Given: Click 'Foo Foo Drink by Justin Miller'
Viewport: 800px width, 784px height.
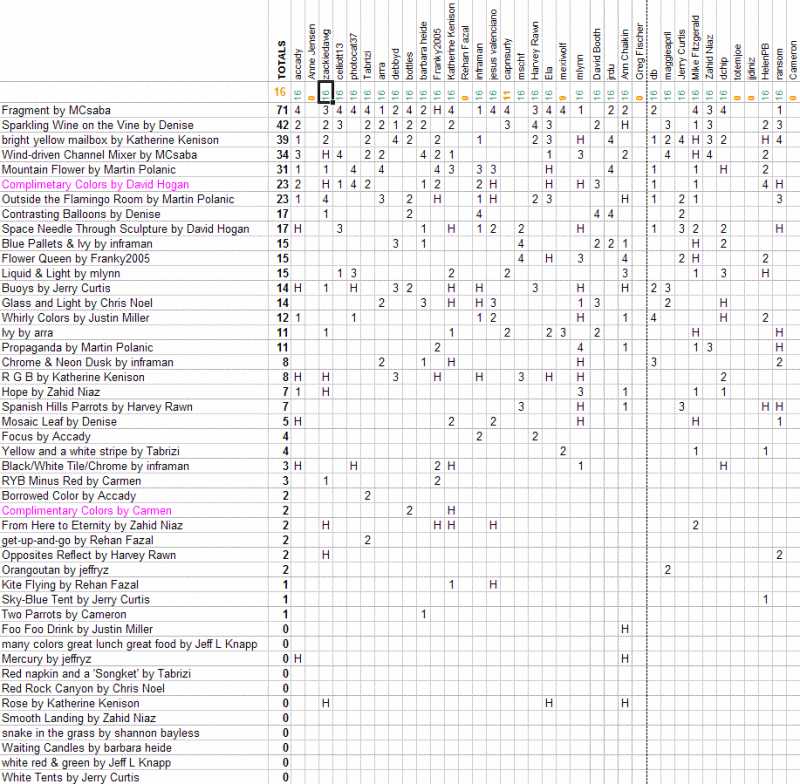Looking at the screenshot, I should point(78,628).
